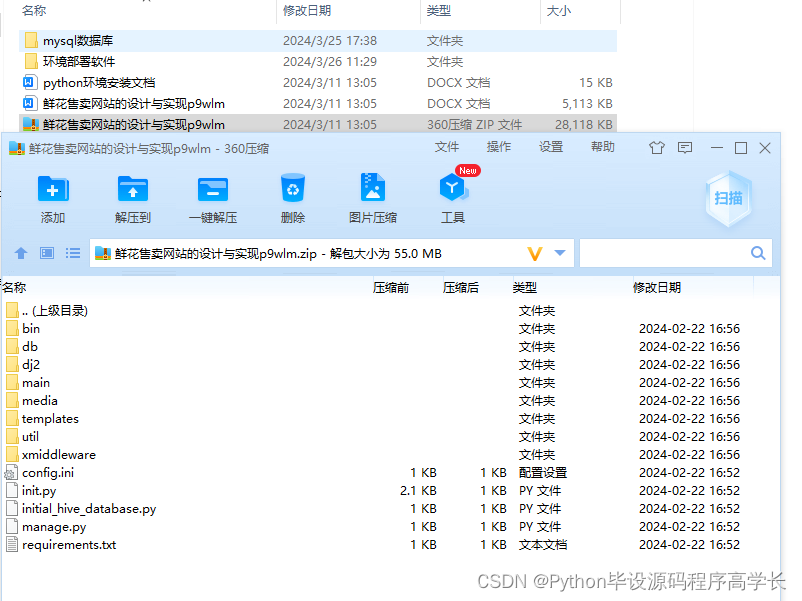802x601 pixels.
Task: Click the 删除 (Delete) trash icon
Action: [293, 188]
